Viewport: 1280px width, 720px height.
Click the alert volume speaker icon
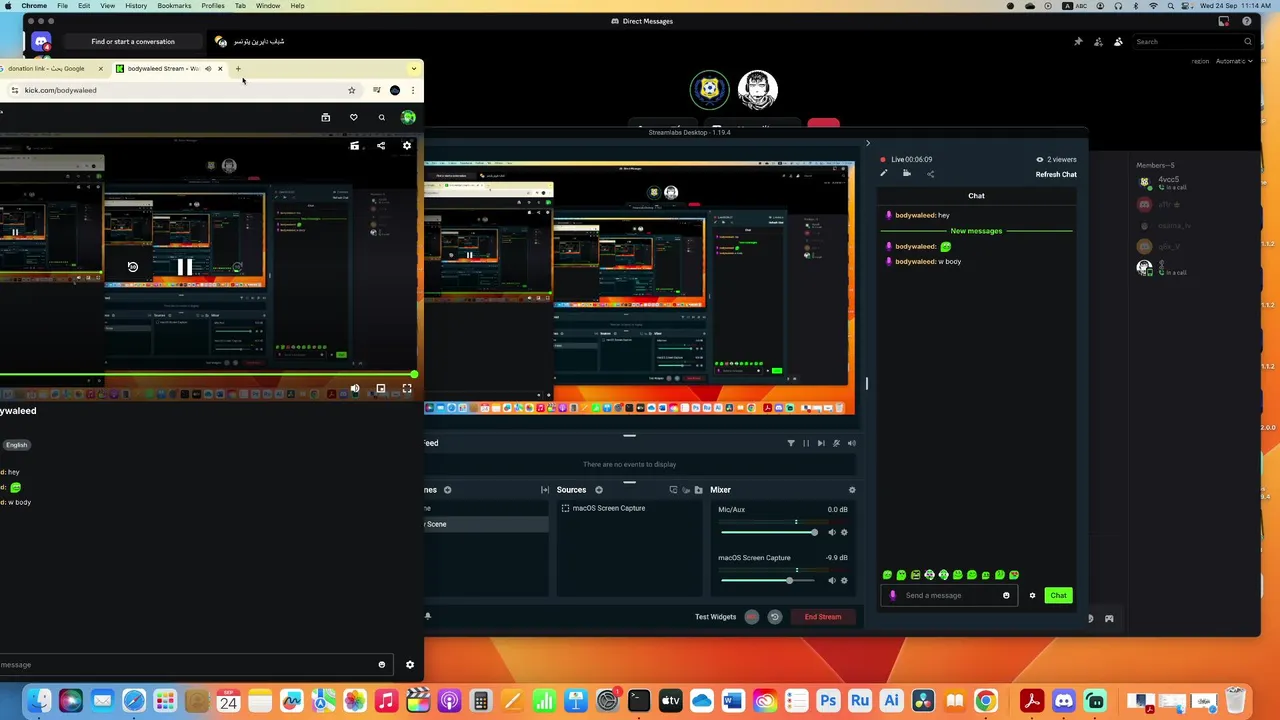[x=852, y=443]
